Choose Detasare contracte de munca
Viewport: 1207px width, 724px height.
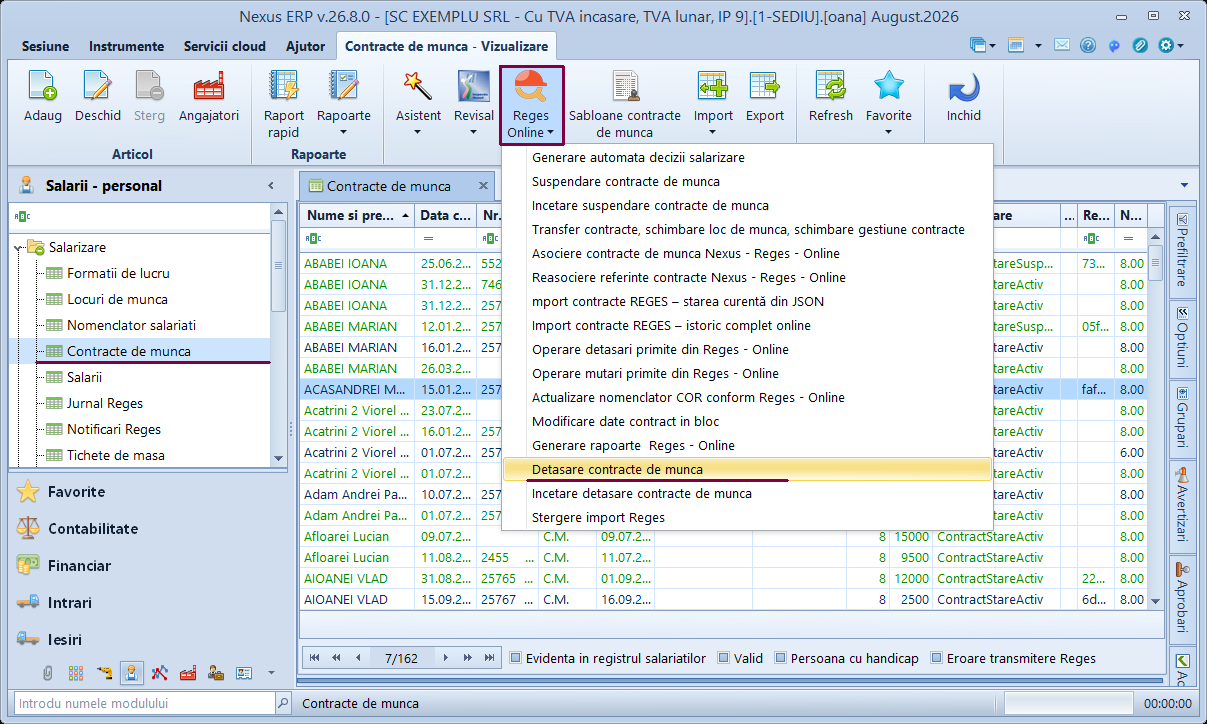point(748,470)
